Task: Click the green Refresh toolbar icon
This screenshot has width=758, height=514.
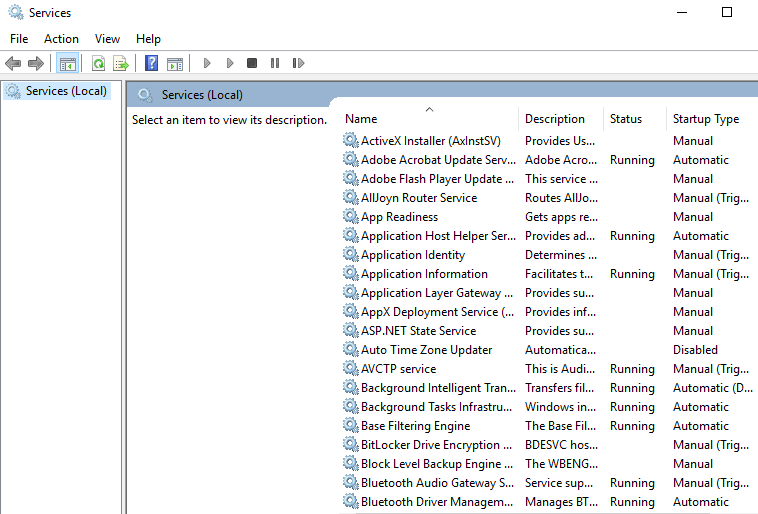Action: 98,63
